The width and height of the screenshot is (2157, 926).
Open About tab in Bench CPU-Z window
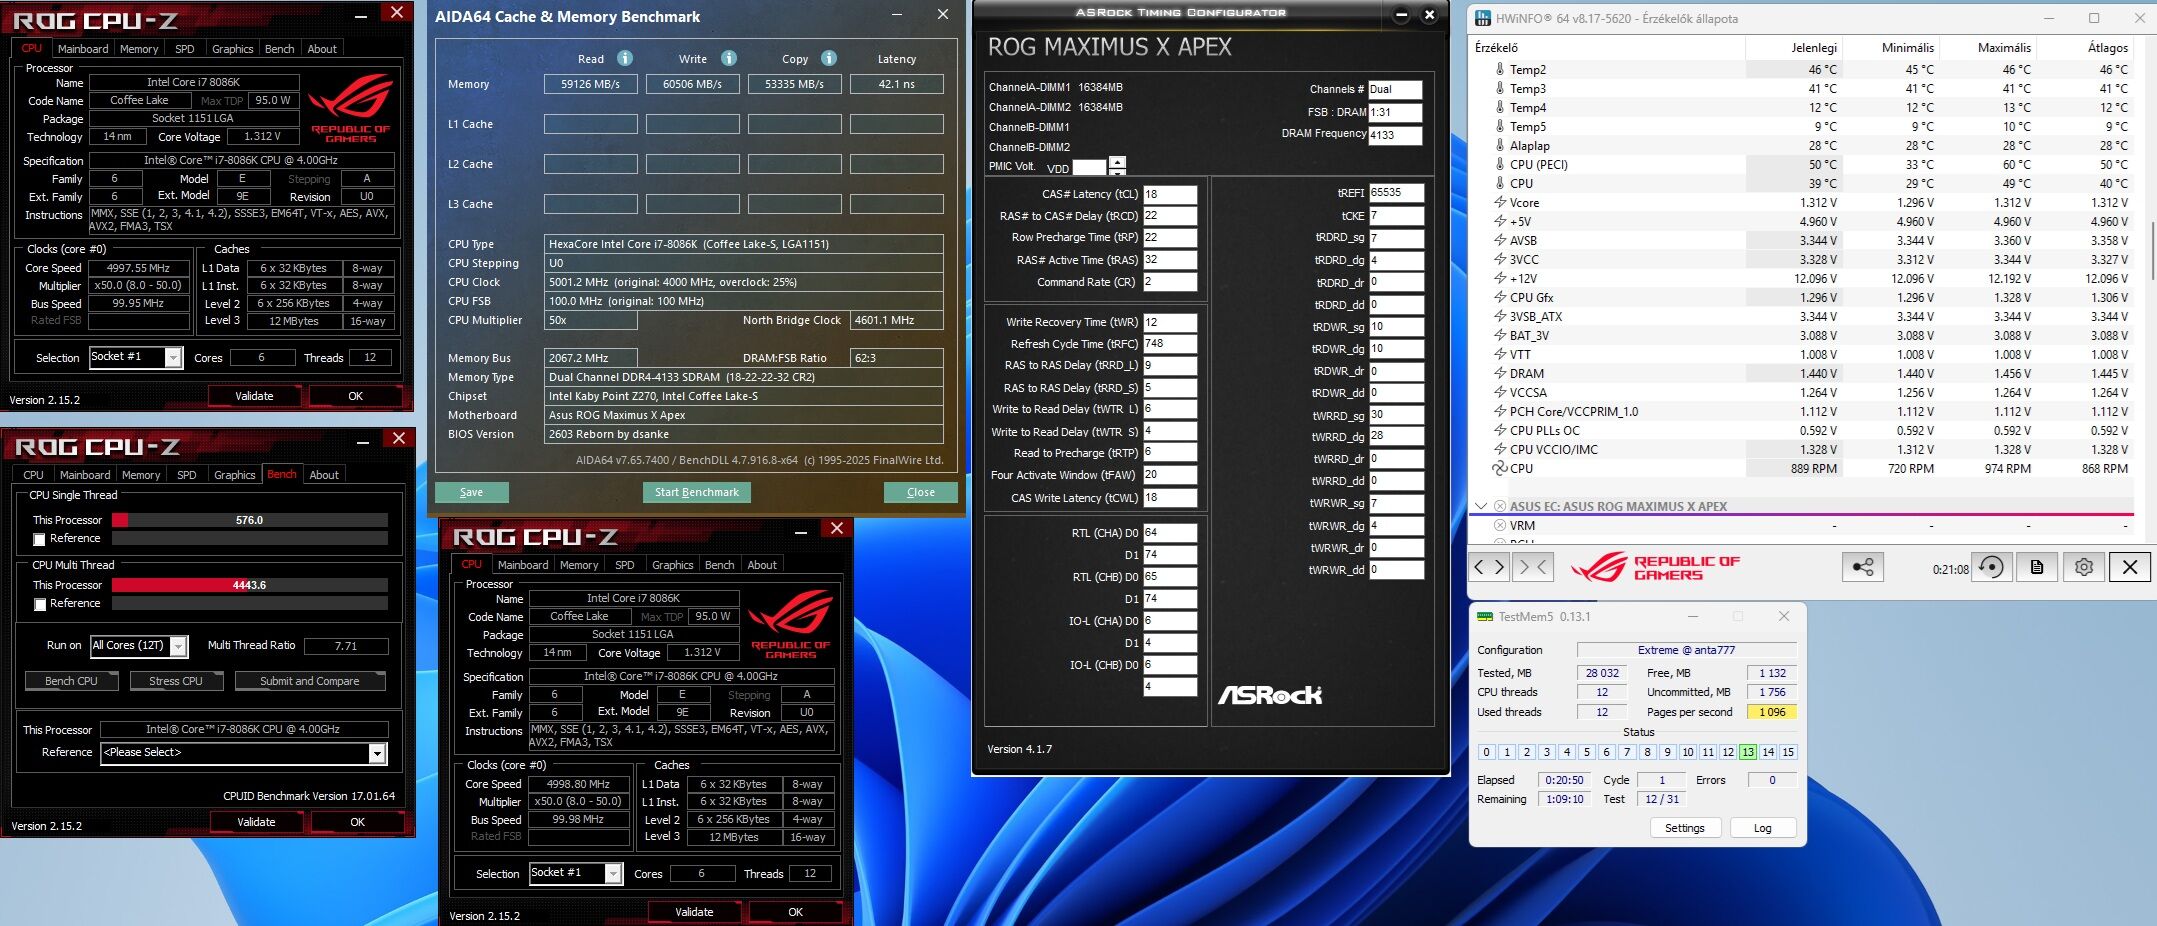tap(324, 474)
